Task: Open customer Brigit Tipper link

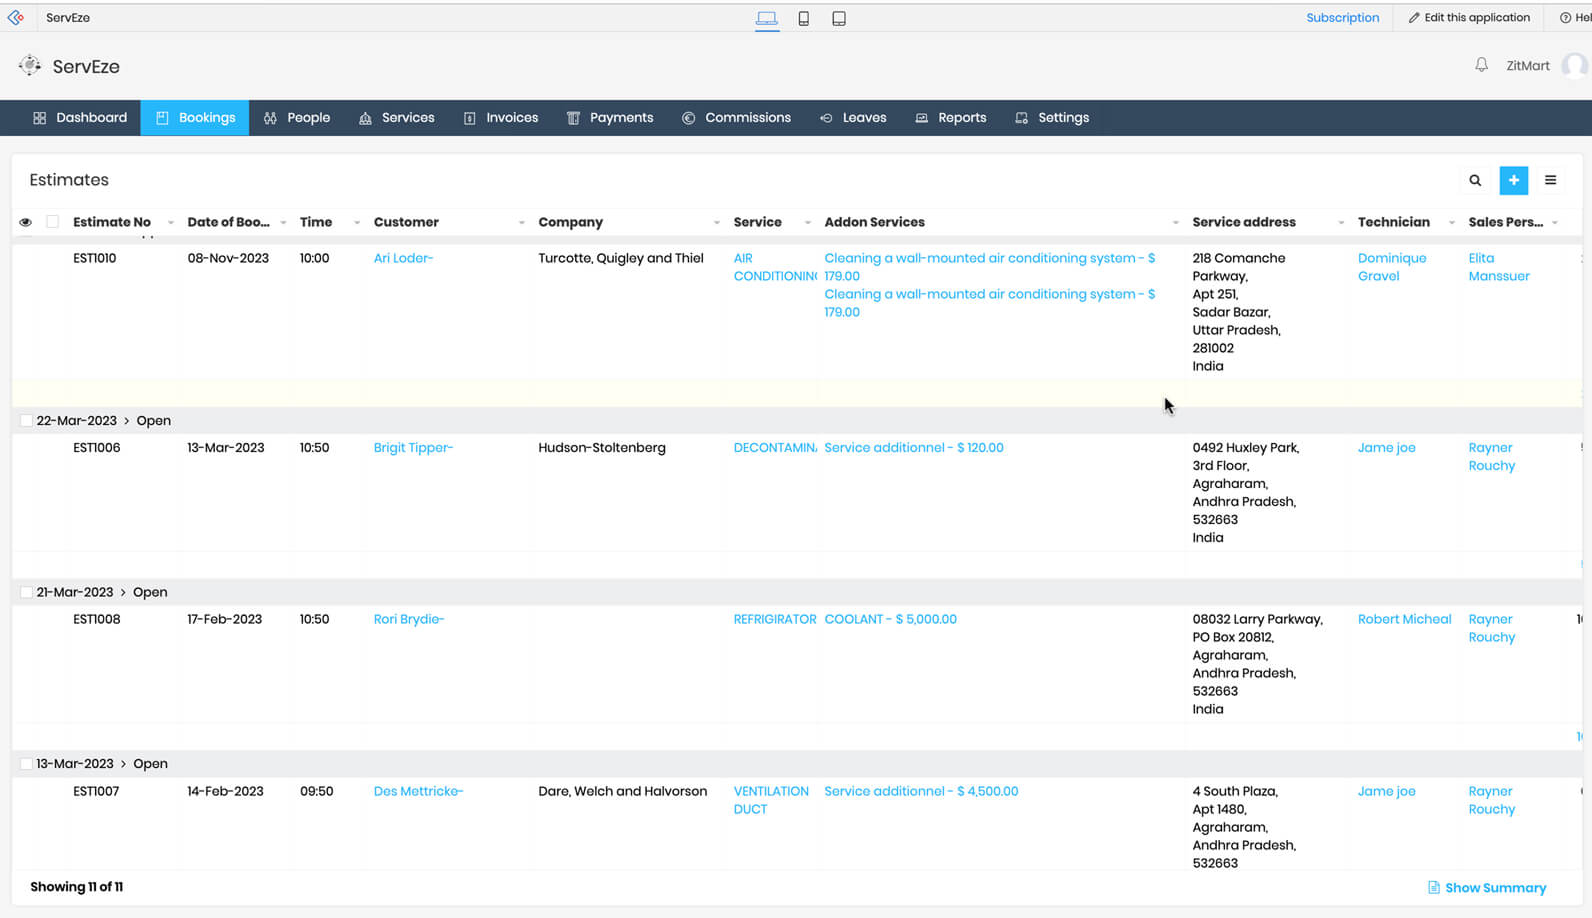Action: (412, 448)
